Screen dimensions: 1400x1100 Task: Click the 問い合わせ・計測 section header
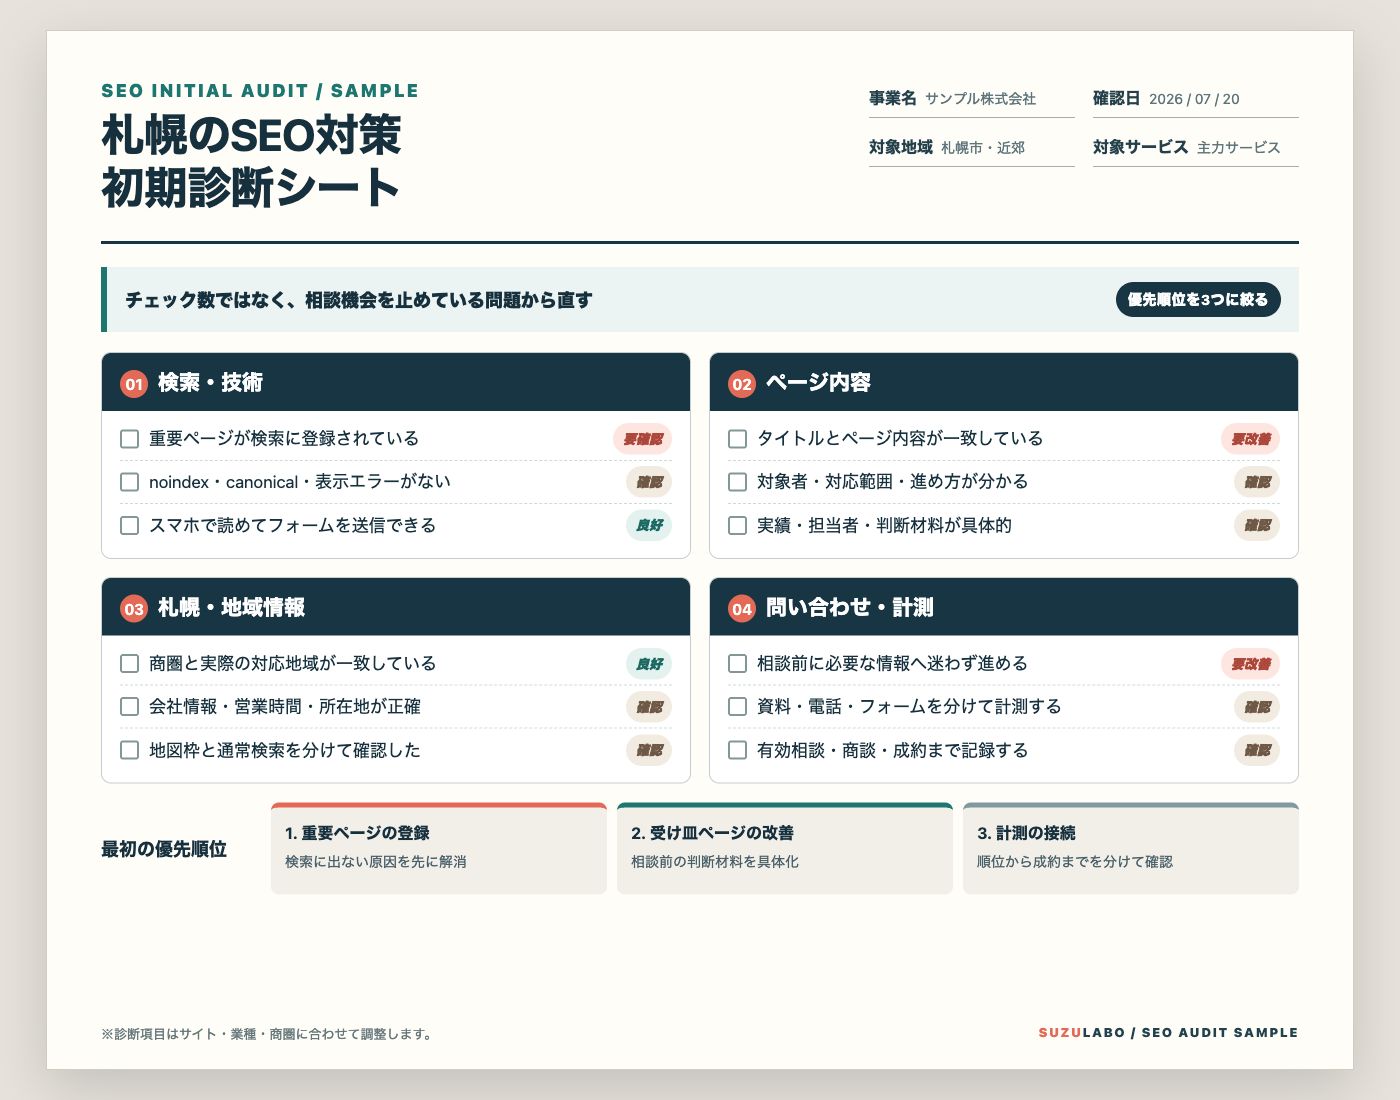[x=1004, y=607]
